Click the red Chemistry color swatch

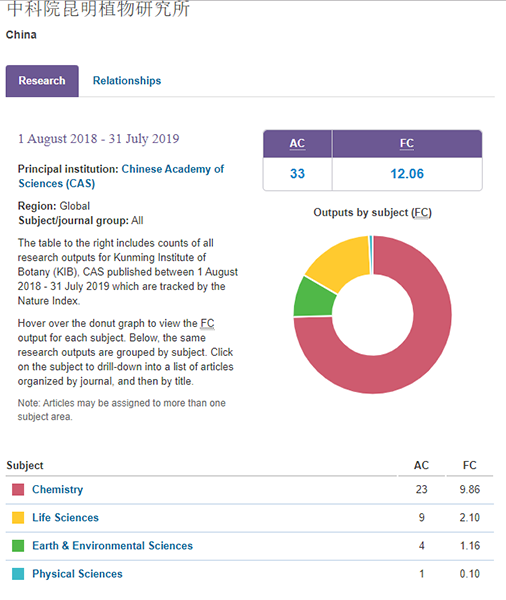(18, 489)
